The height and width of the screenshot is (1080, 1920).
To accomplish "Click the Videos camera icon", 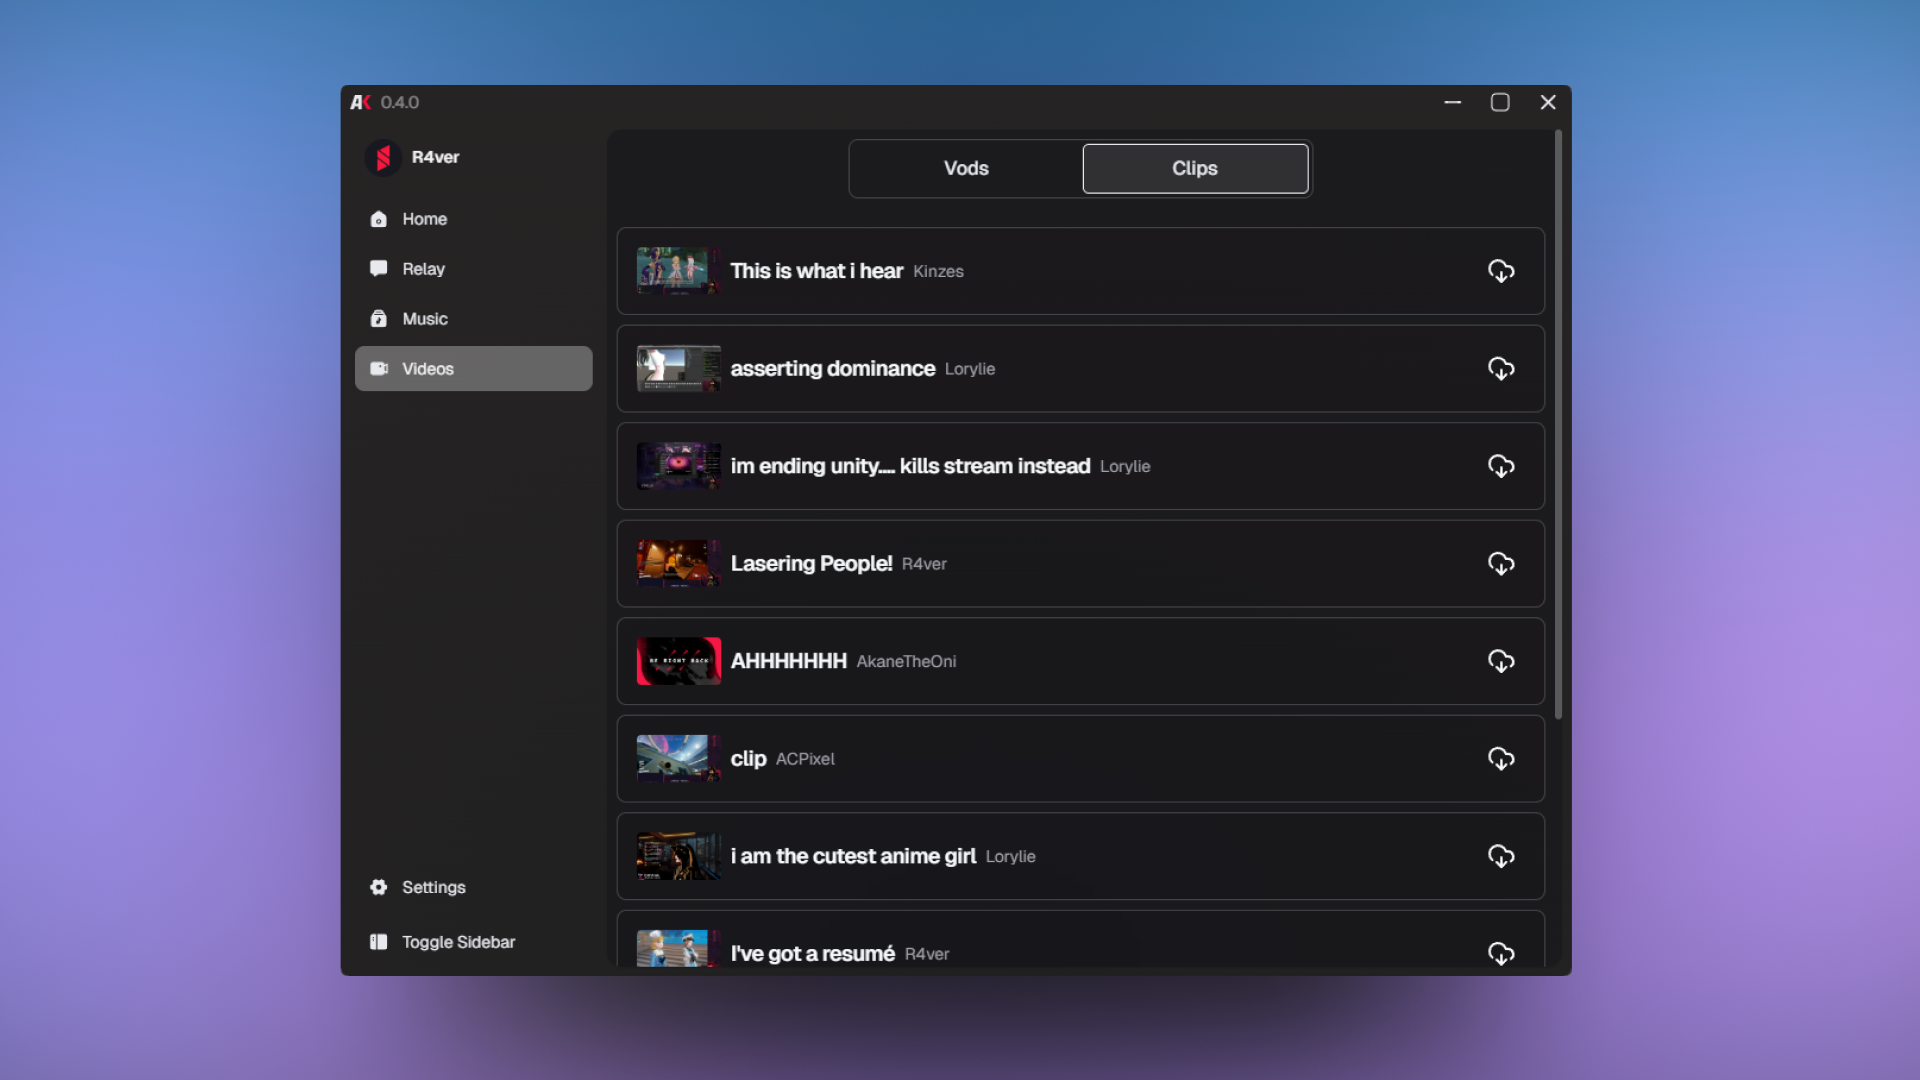I will 380,368.
